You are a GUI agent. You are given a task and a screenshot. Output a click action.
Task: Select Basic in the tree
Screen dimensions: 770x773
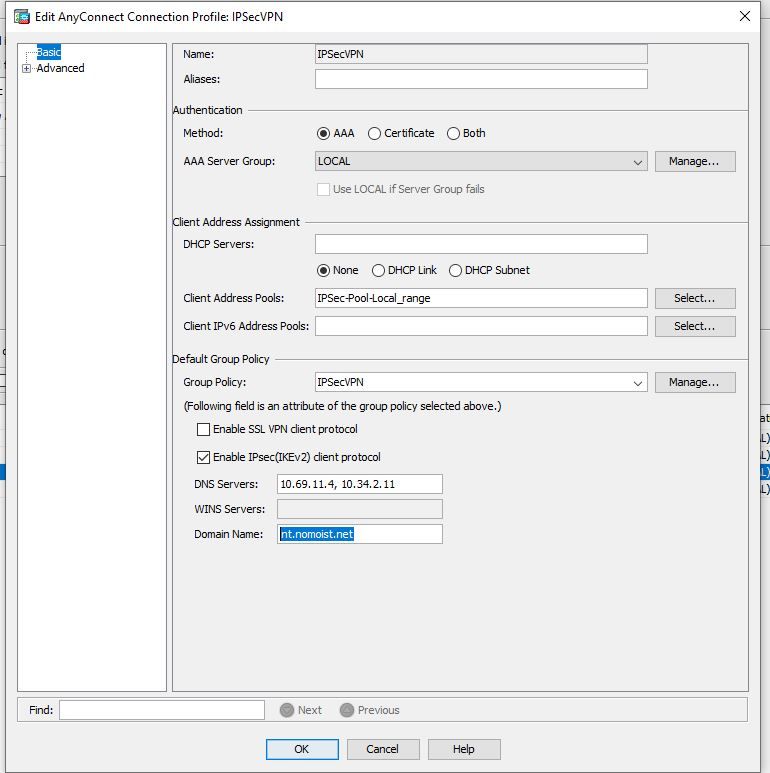point(48,52)
